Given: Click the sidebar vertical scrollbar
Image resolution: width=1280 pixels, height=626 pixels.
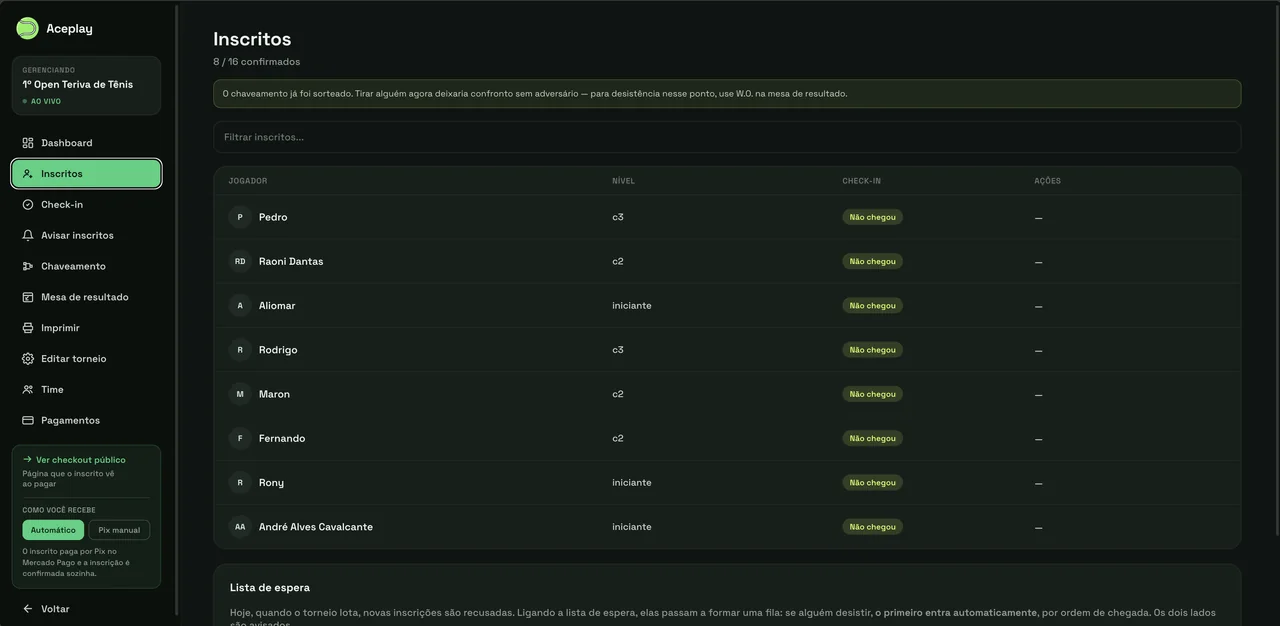Looking at the screenshot, I should 177,310.
